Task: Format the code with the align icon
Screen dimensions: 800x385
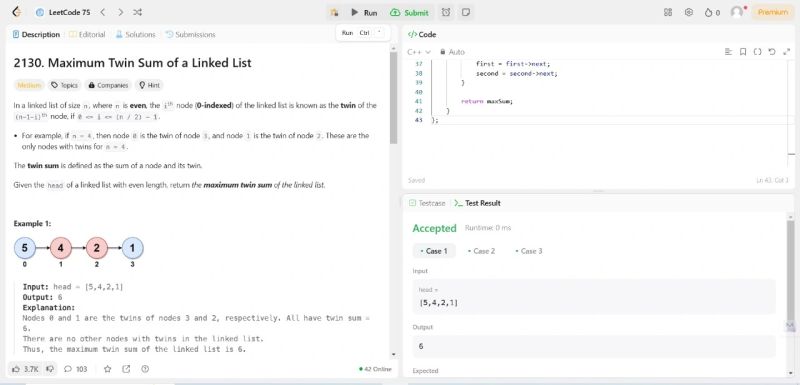Action: pos(729,52)
